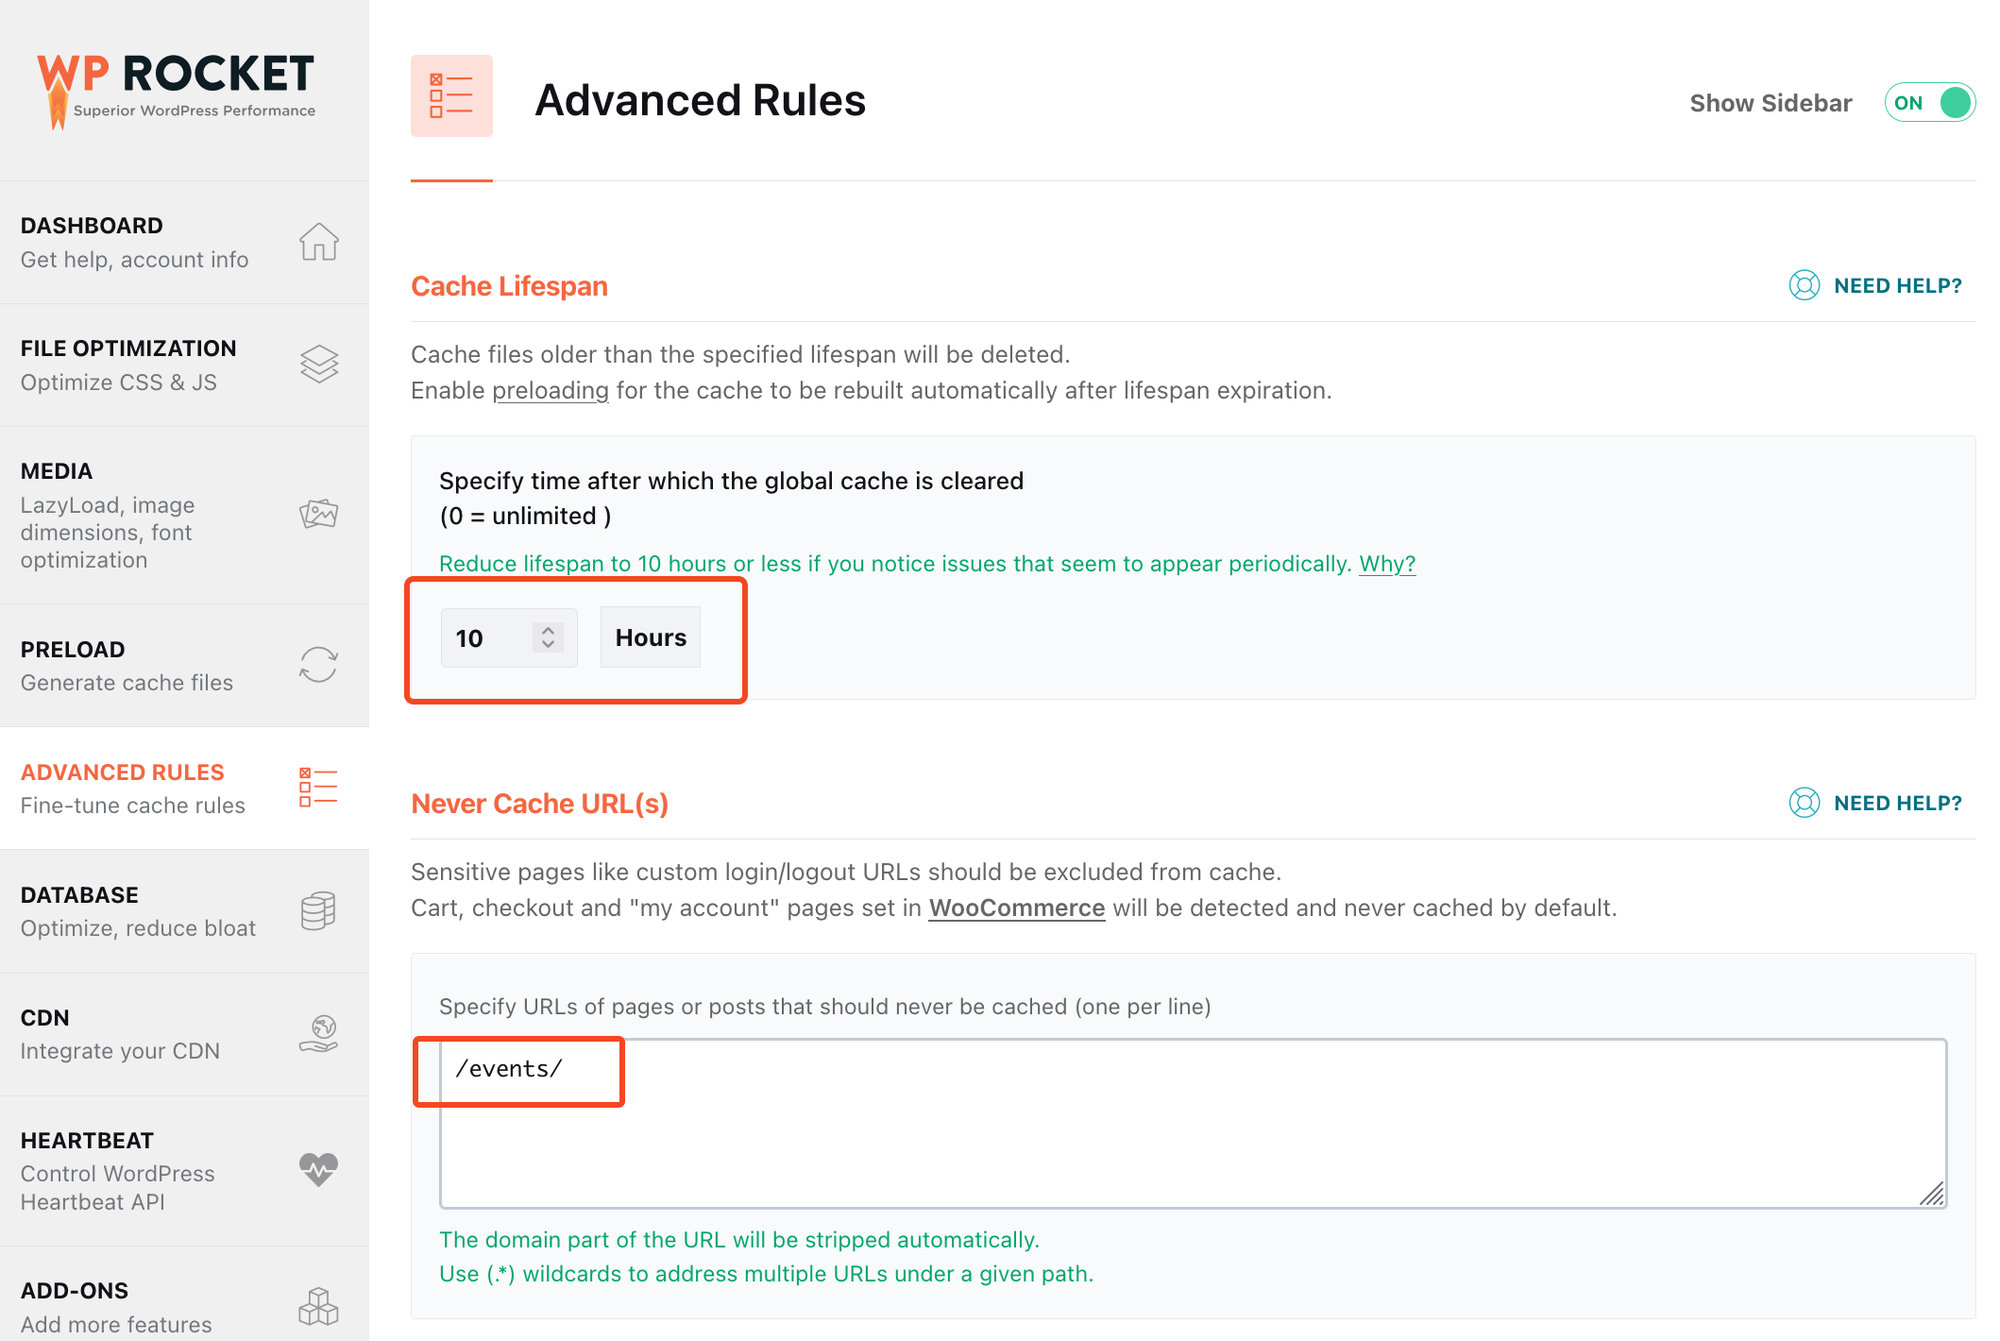Open the Hours time unit dropdown

point(651,638)
